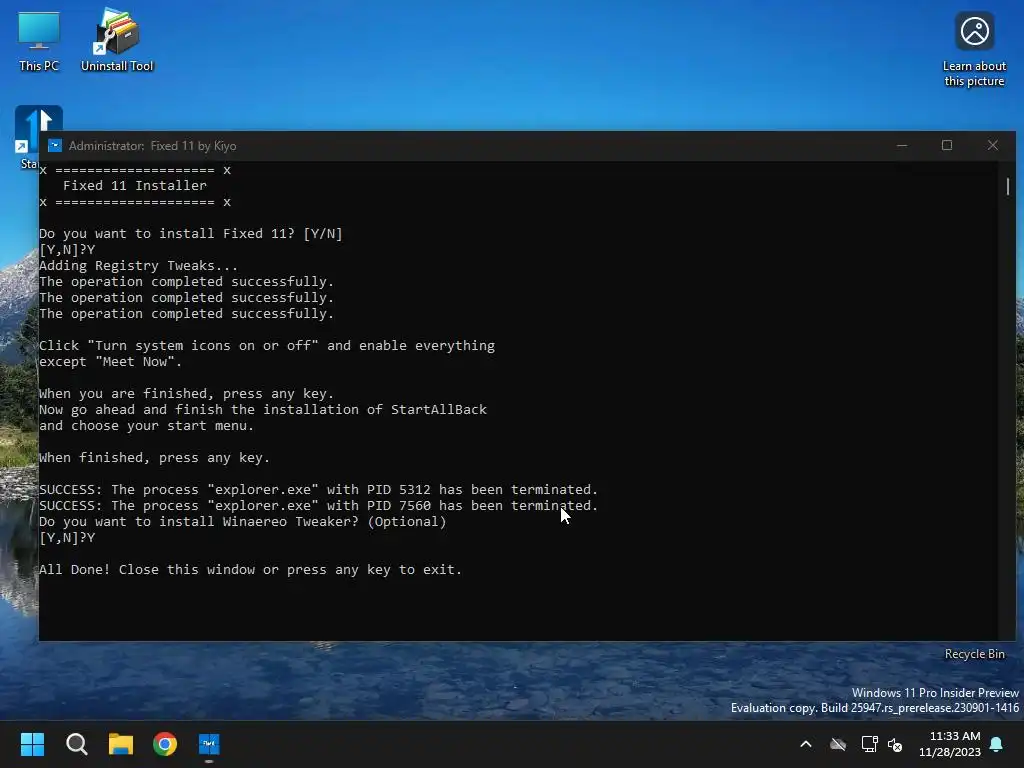Click the 'Fixed 11 Installer' header text

(x=135, y=185)
